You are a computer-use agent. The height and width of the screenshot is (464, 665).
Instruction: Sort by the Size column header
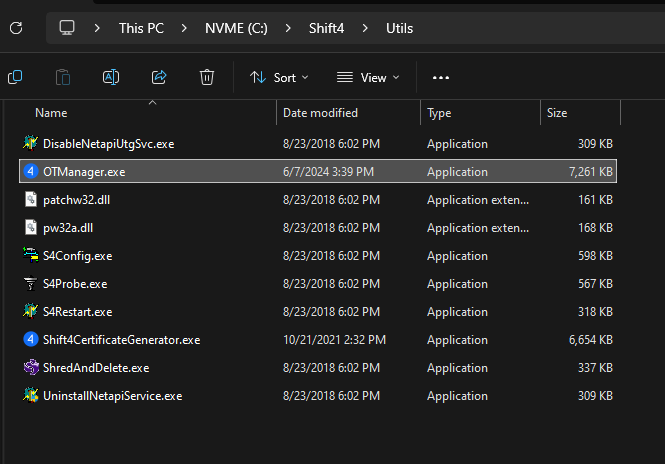coord(557,113)
